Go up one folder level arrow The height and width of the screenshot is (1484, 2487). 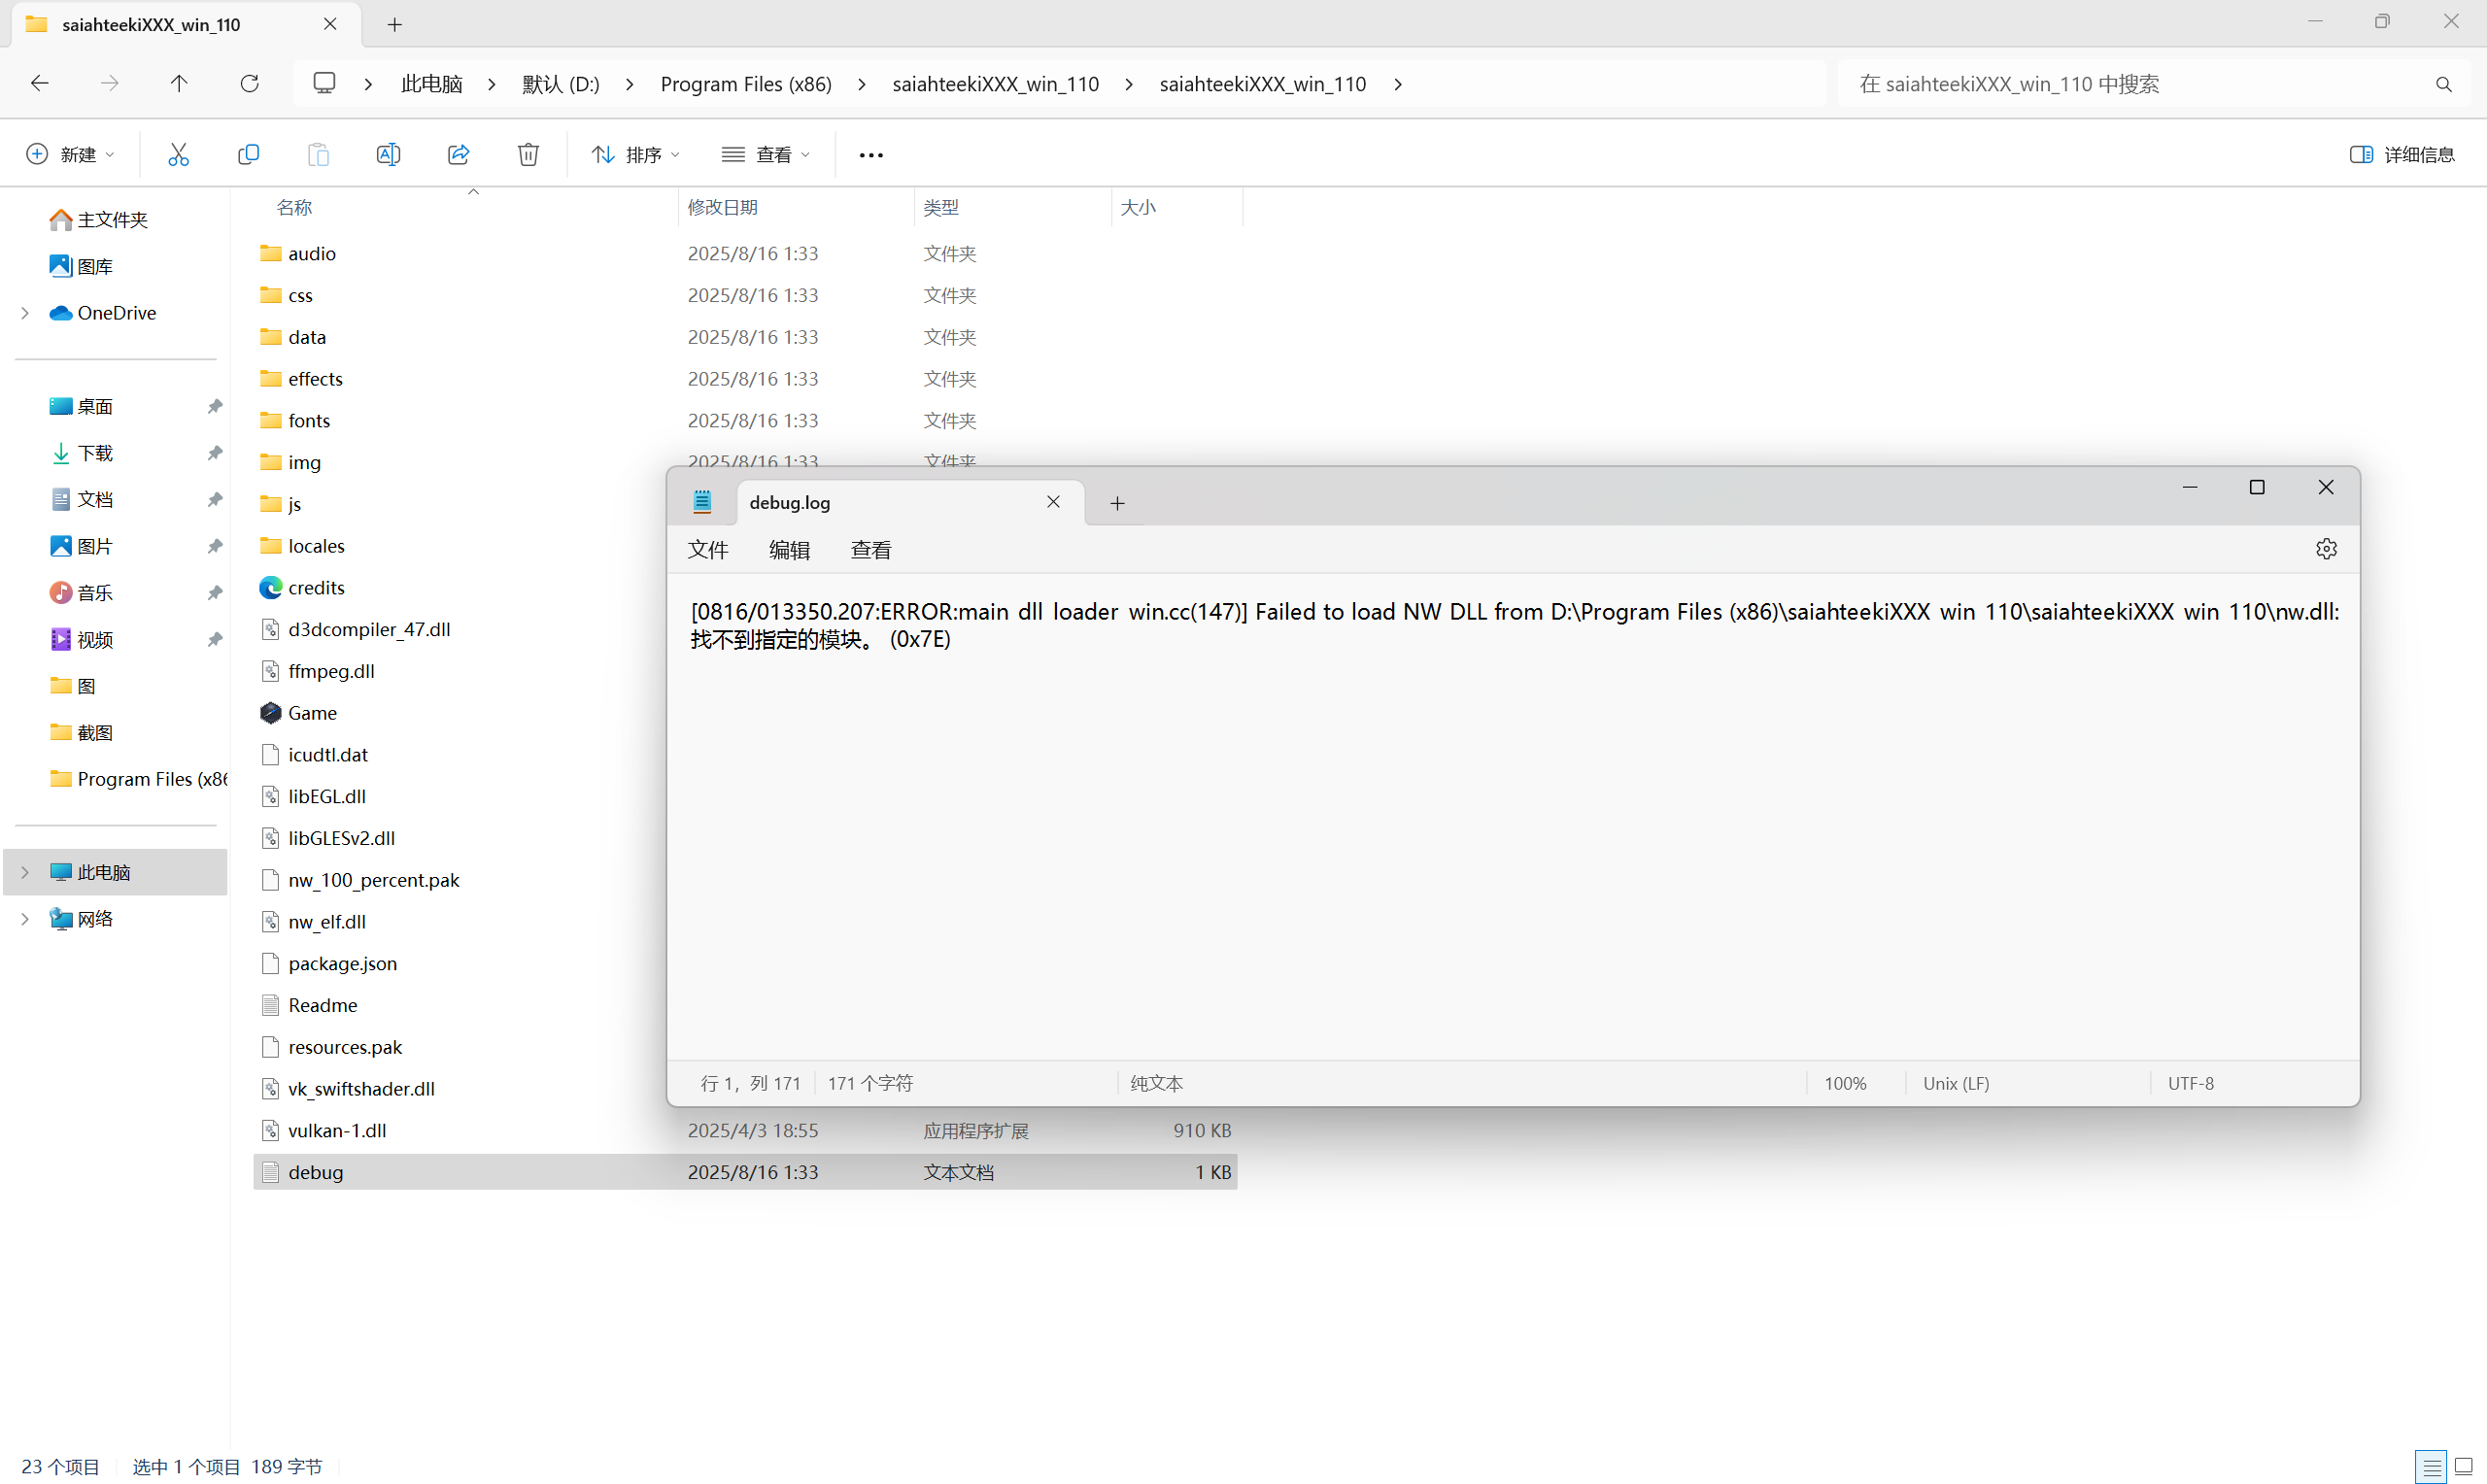point(179,84)
